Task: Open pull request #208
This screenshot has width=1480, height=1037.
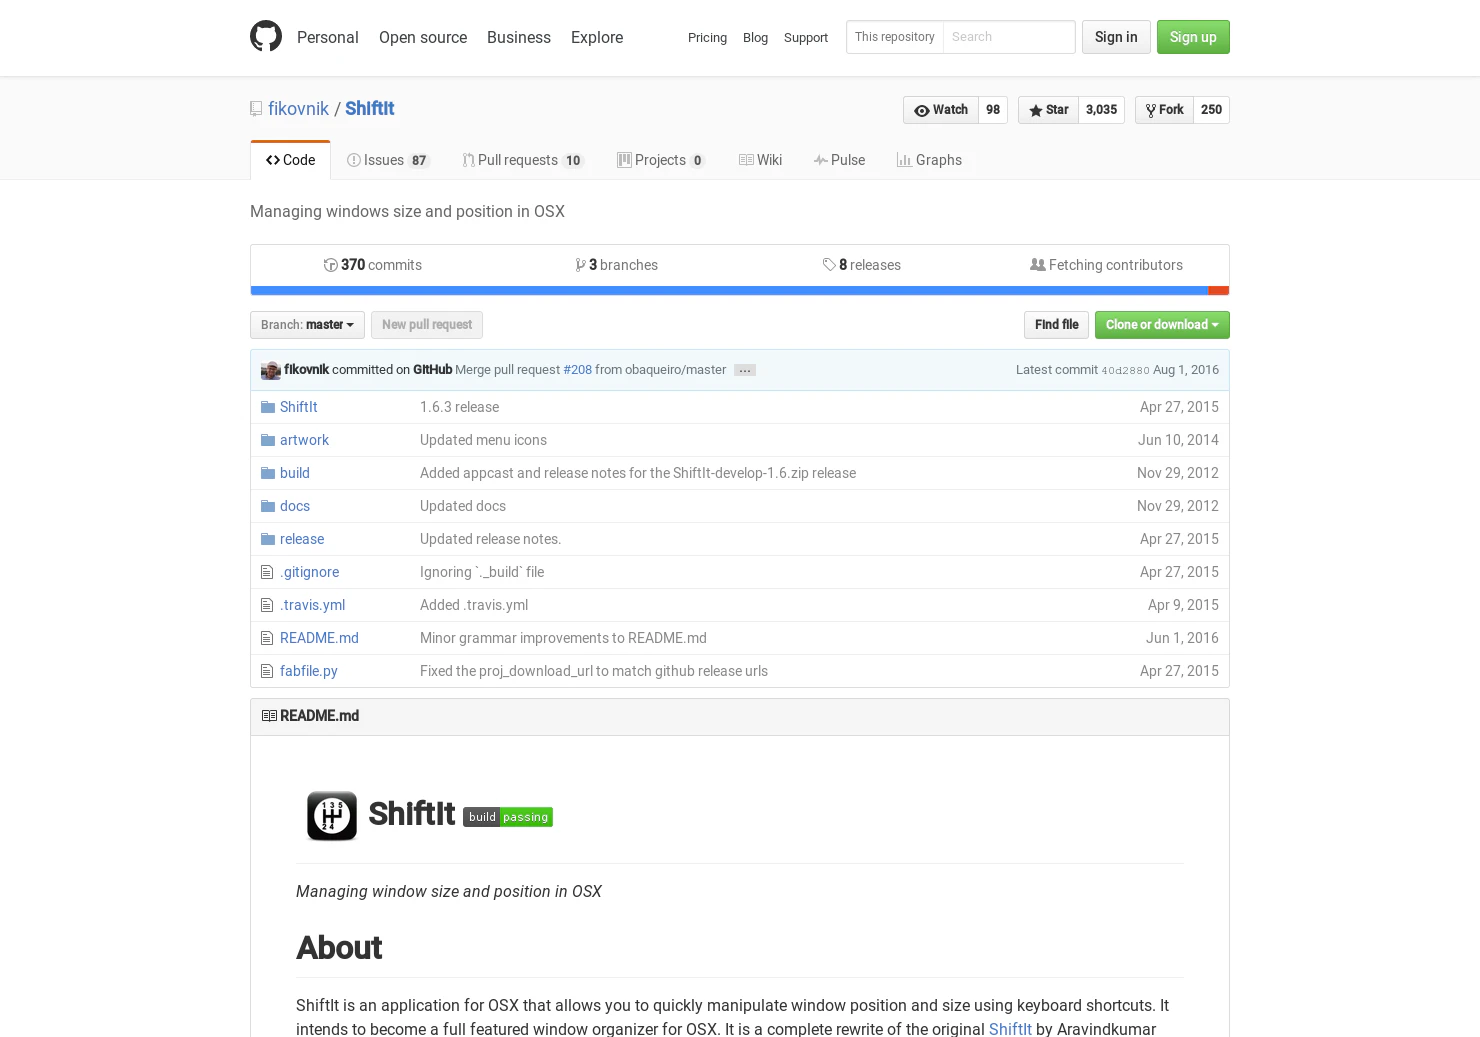Action: 577,369
